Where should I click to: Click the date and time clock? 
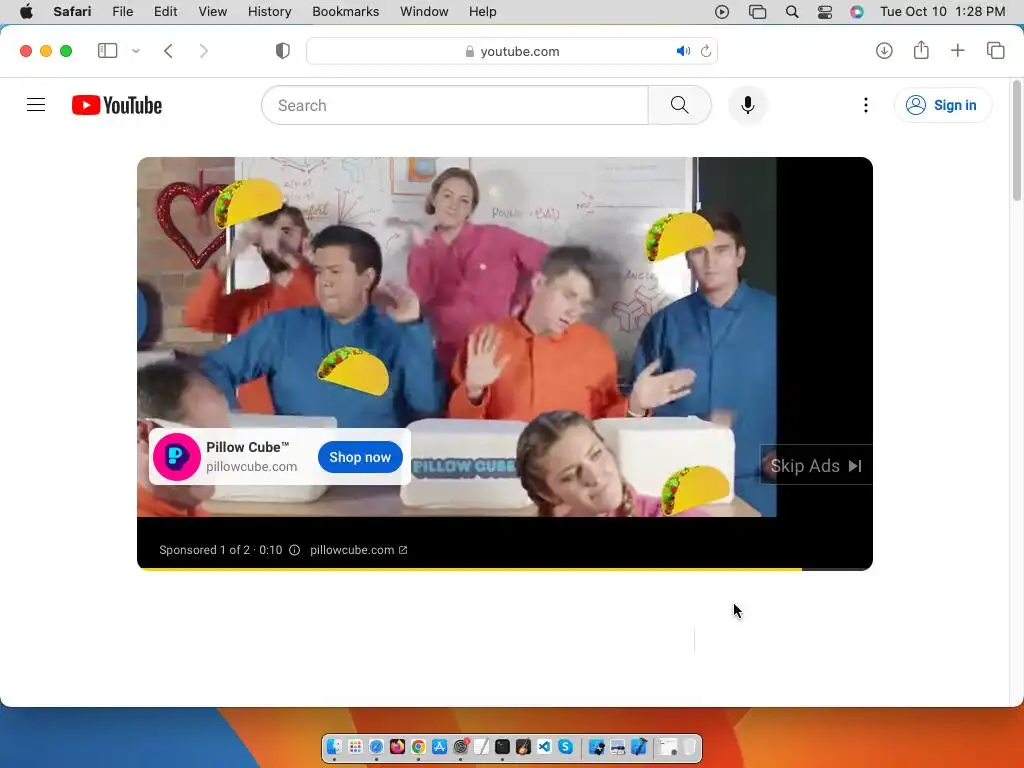[x=942, y=12]
